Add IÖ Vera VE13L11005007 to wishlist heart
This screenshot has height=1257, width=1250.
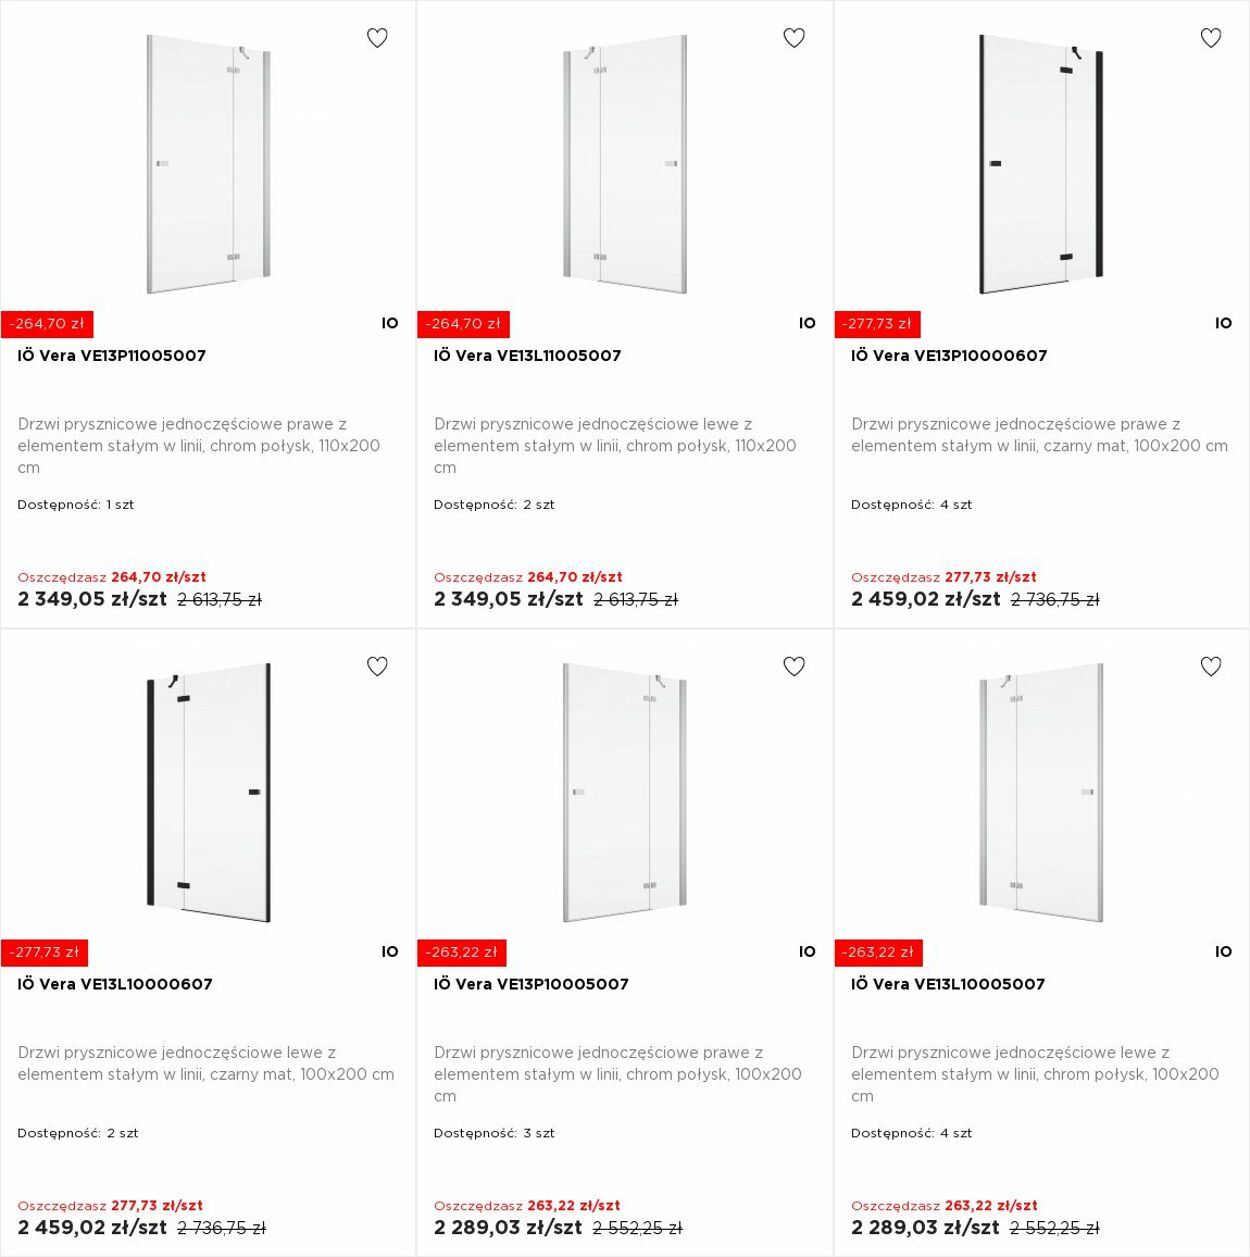tap(794, 38)
